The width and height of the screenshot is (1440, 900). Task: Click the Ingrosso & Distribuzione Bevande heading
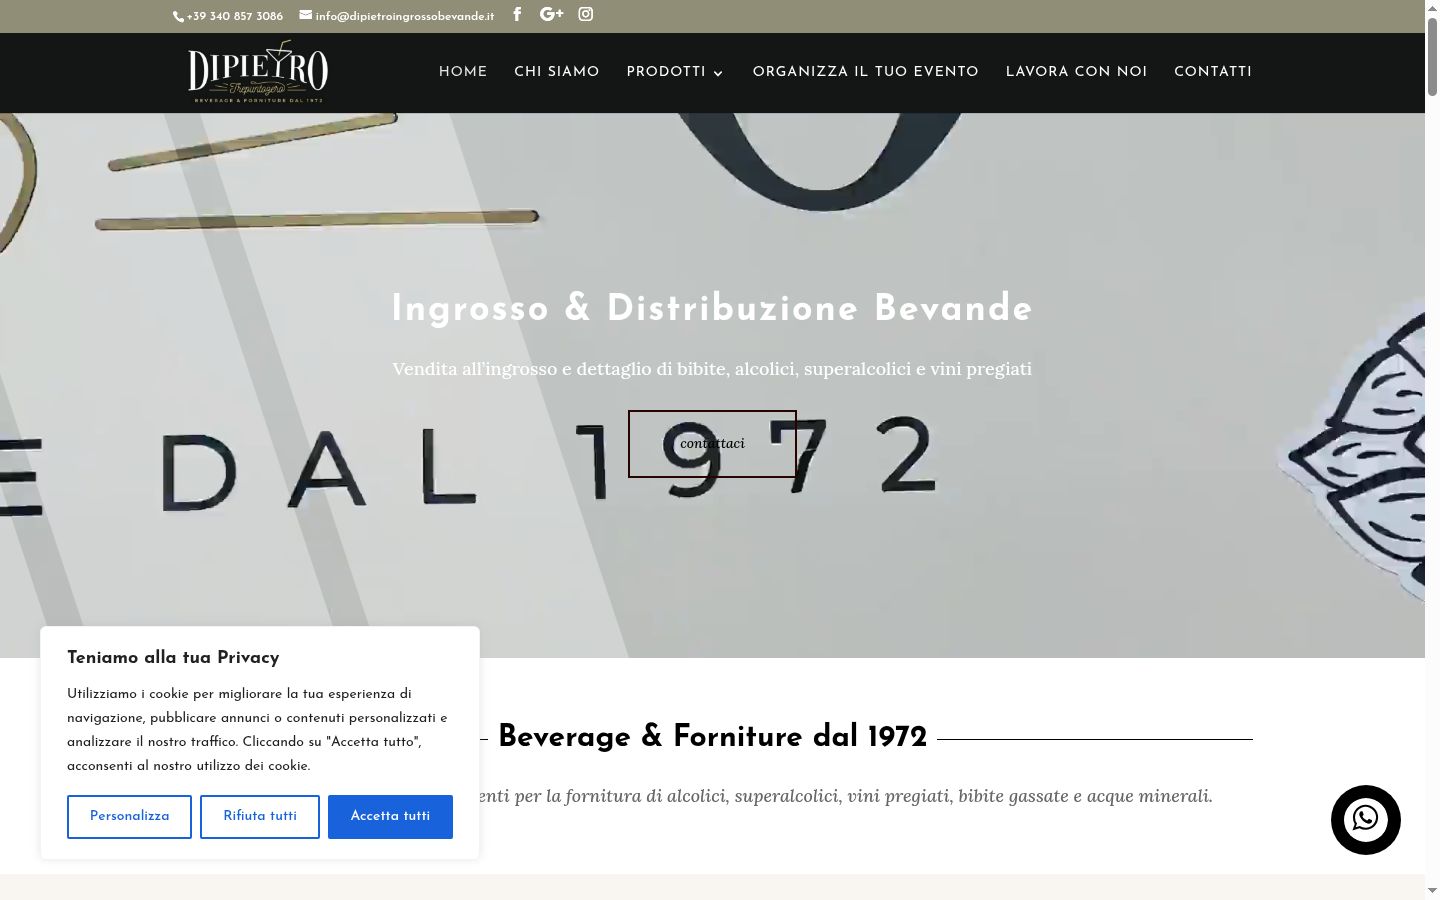[x=712, y=309]
